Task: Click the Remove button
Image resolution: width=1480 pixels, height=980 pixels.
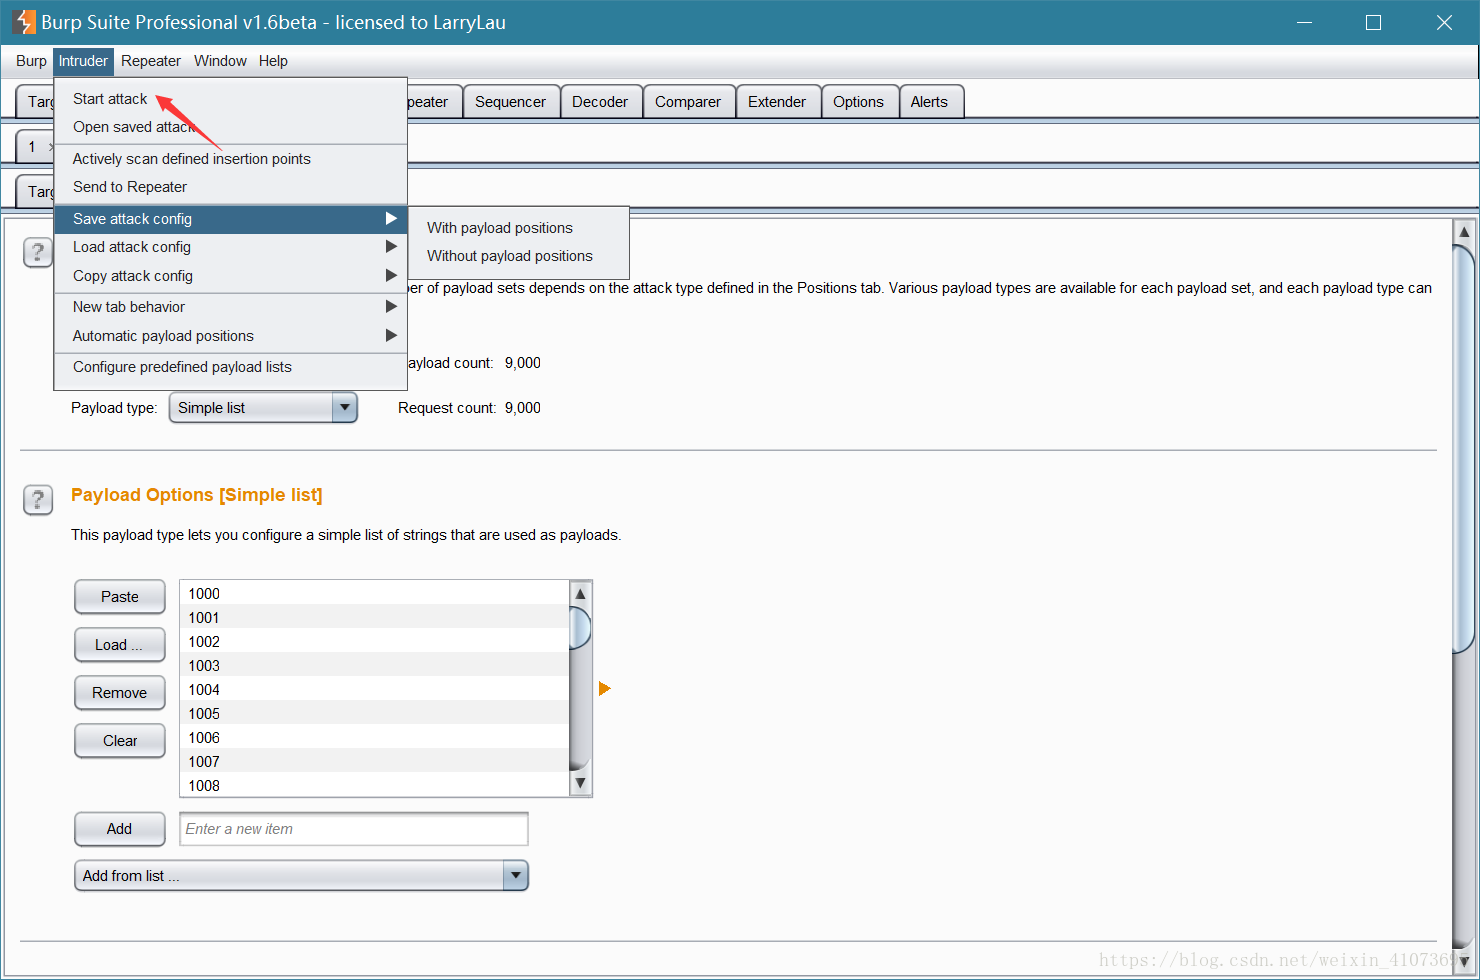Action: [120, 693]
